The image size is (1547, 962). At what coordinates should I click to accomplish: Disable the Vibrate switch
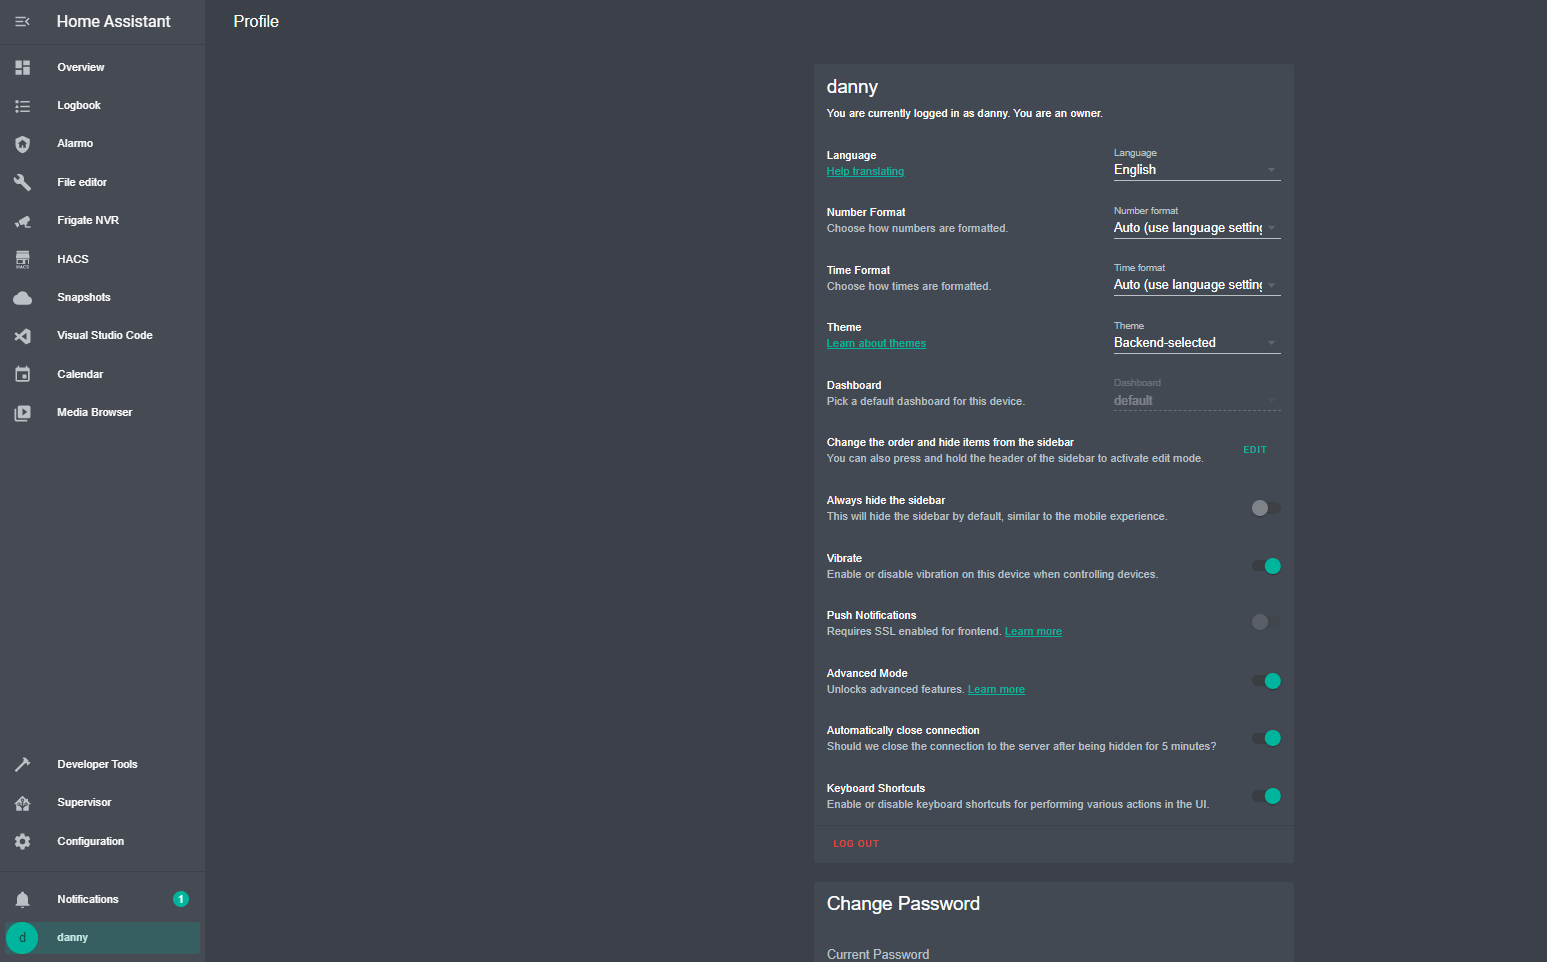click(1266, 566)
